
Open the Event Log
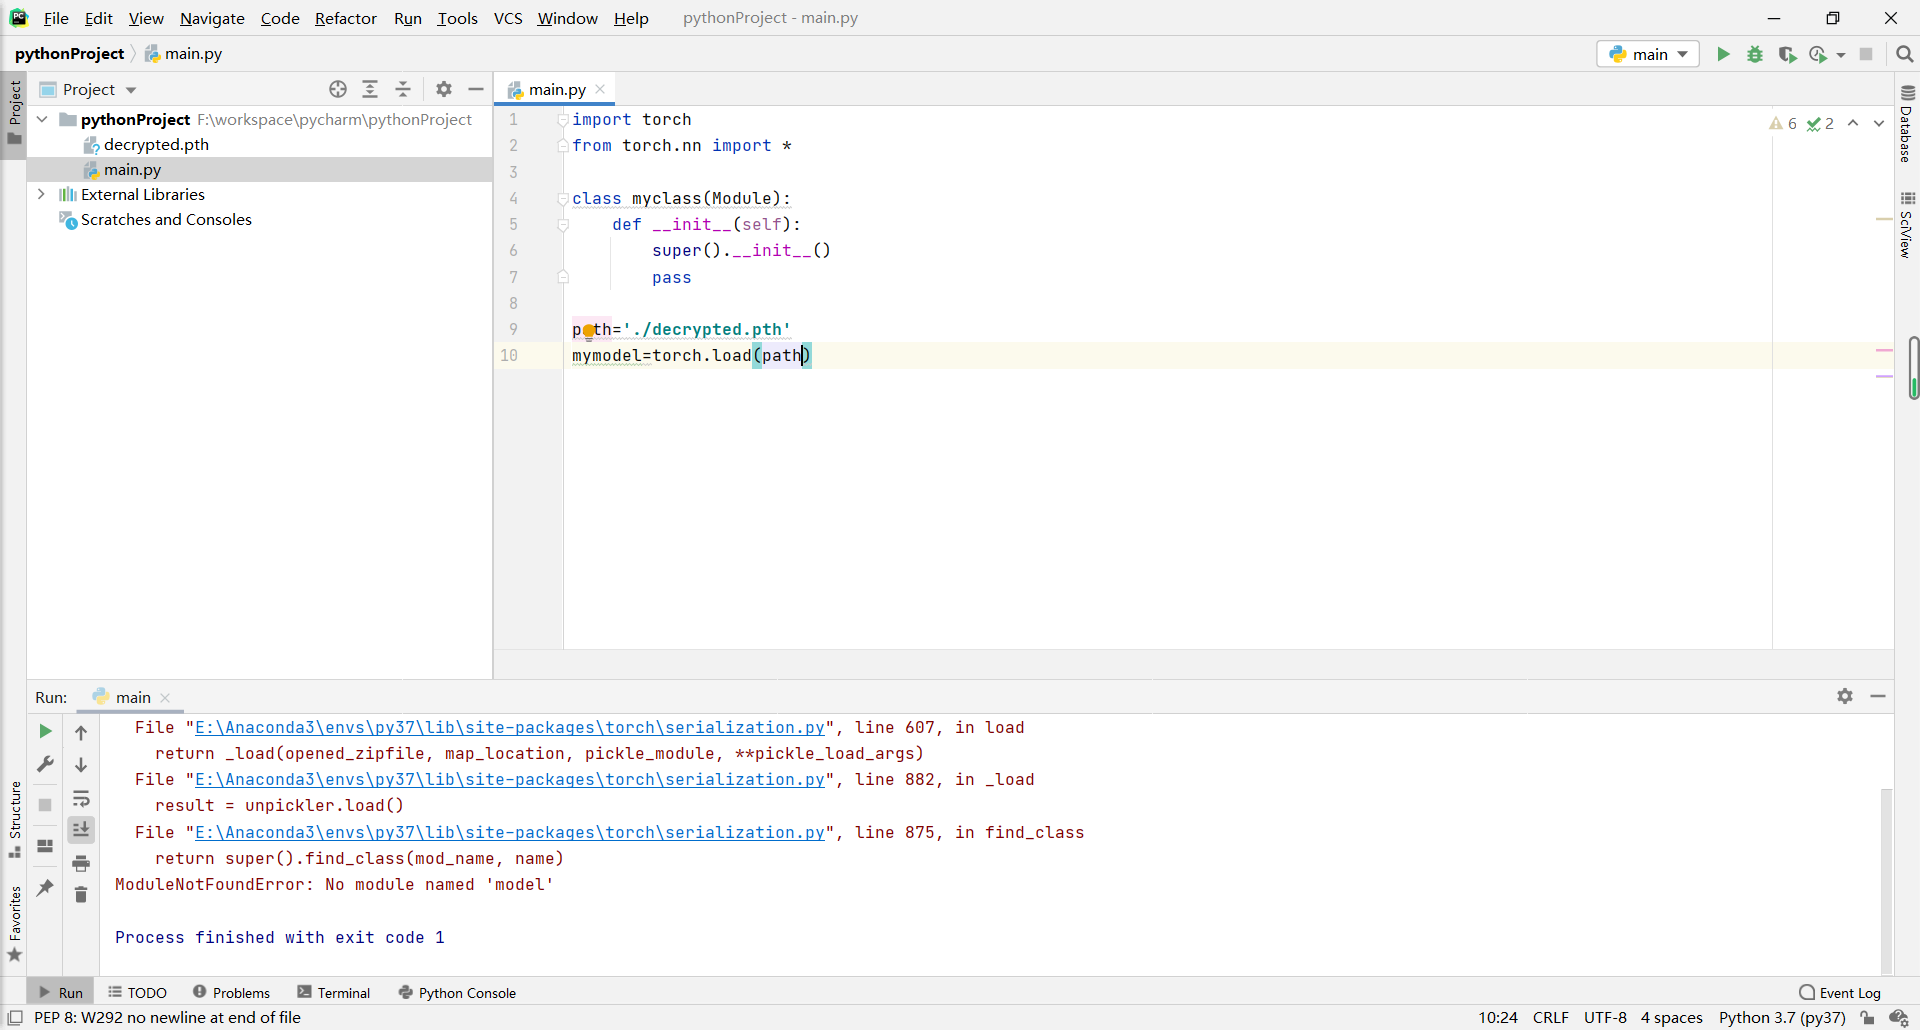(x=1840, y=992)
